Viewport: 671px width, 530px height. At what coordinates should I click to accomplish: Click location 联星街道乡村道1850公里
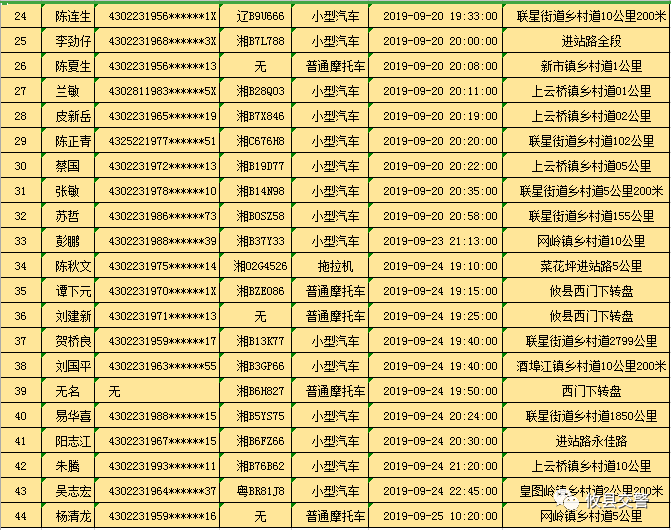click(591, 416)
